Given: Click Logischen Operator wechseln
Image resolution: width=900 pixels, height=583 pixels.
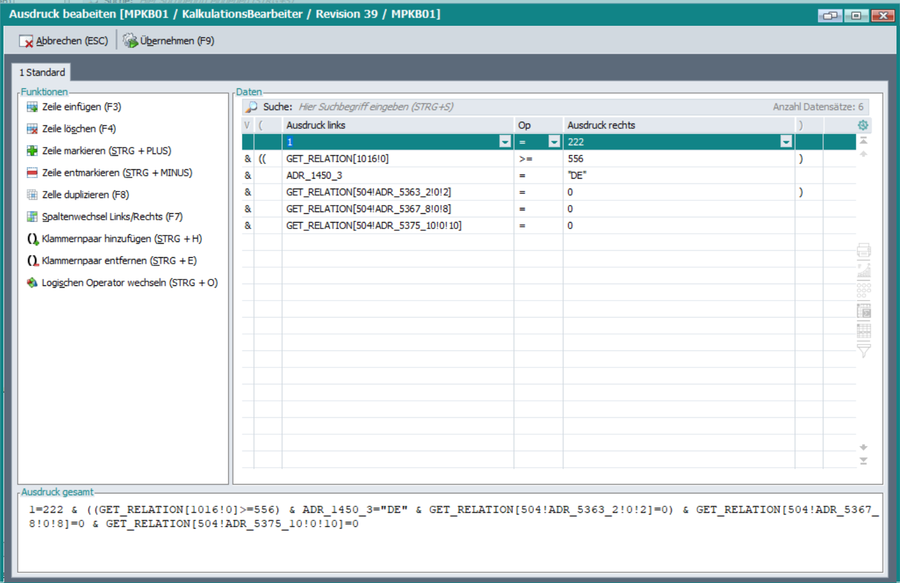Looking at the screenshot, I should (129, 283).
